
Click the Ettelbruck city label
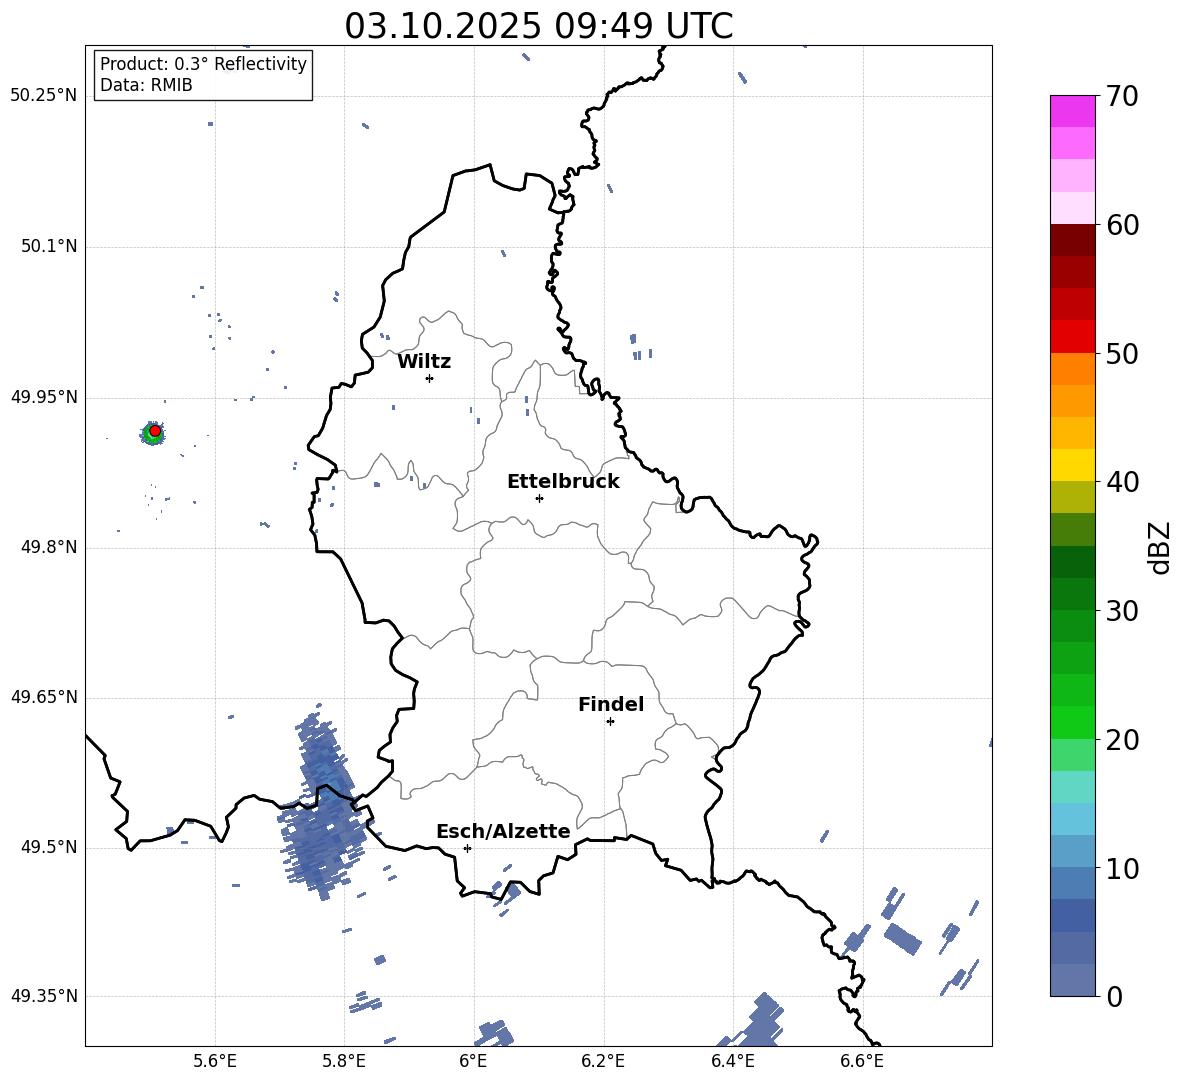coord(563,482)
